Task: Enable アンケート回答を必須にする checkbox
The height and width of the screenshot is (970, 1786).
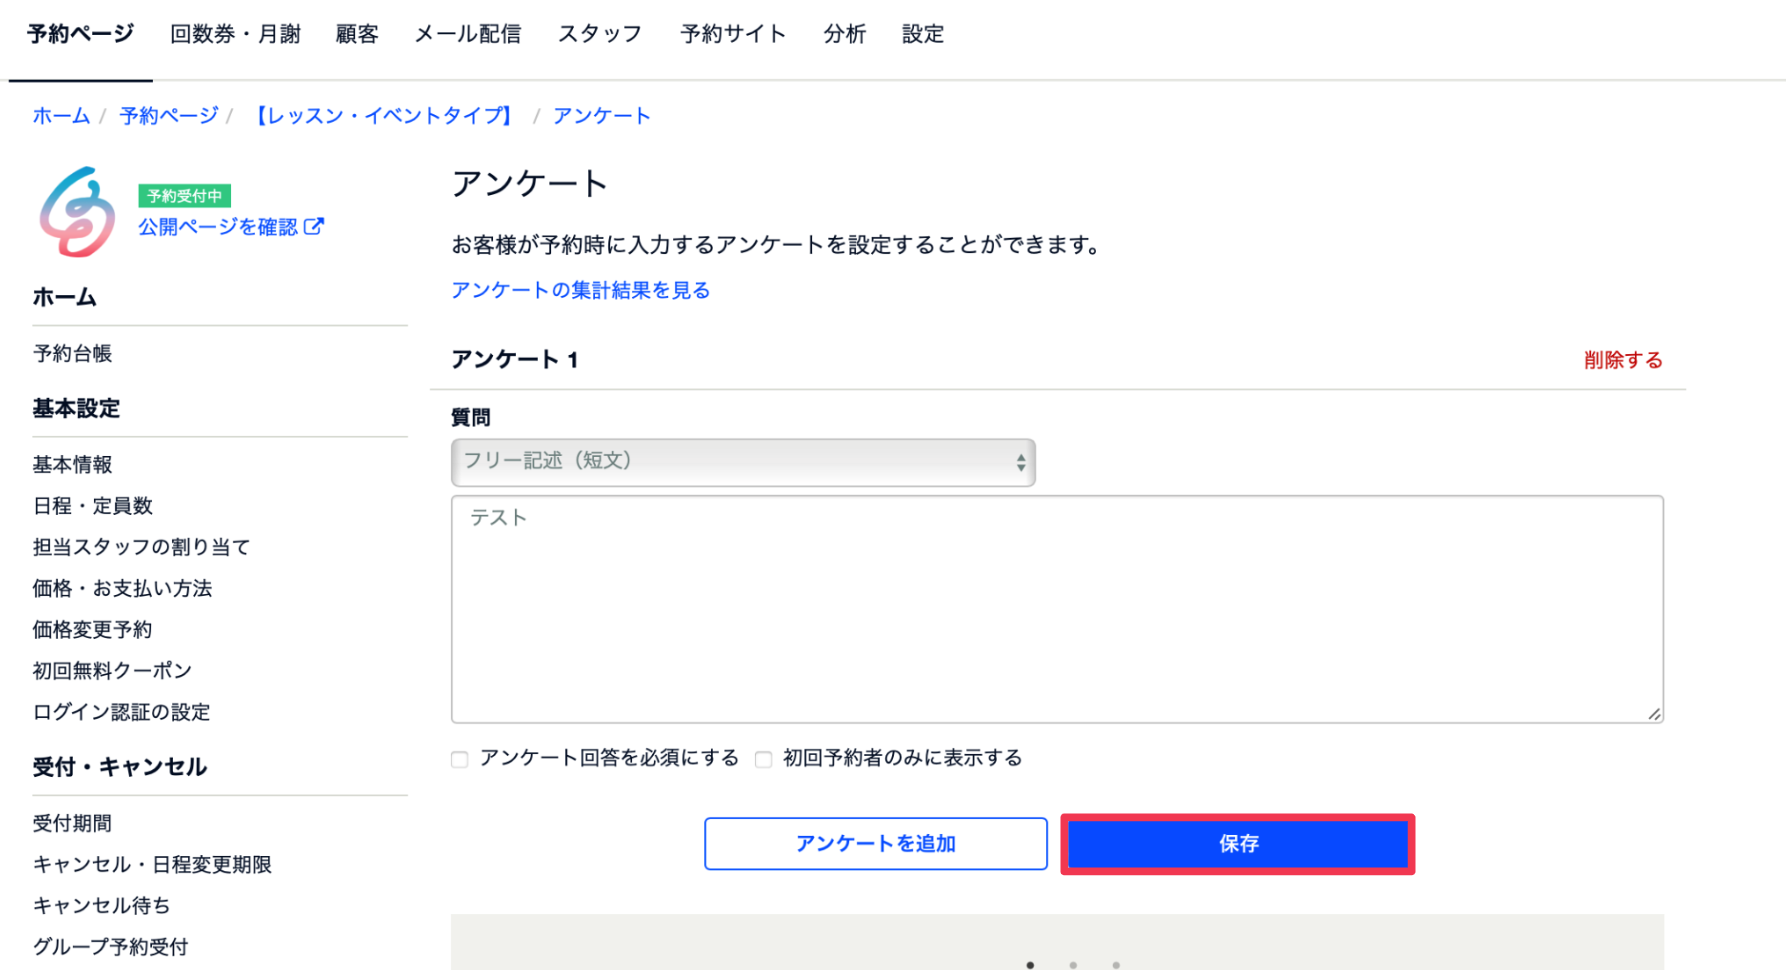Action: (x=460, y=759)
